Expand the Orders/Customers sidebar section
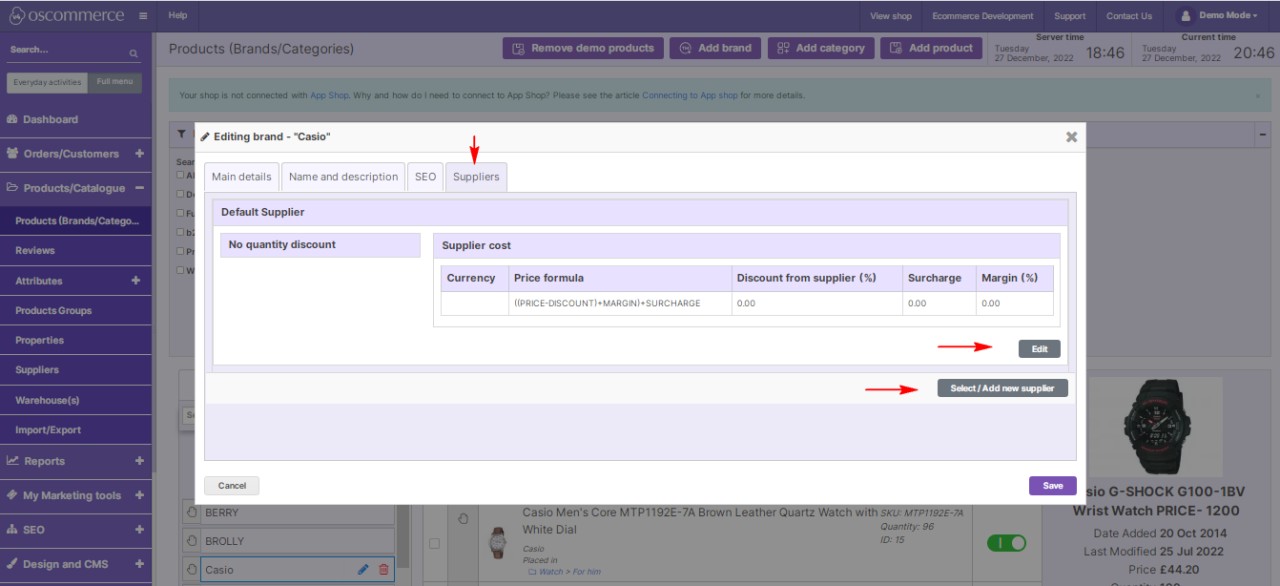Screen dimensions: 1280x586 click(x=138, y=154)
